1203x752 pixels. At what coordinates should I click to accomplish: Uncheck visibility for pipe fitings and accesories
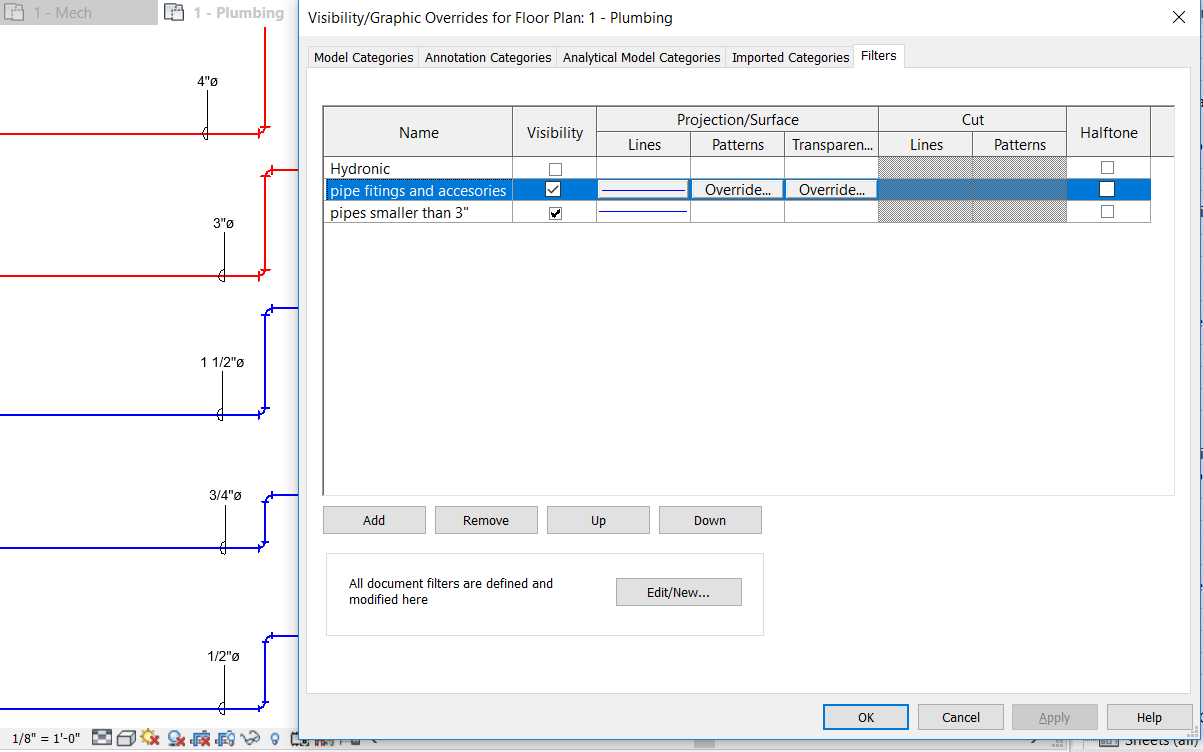point(553,190)
